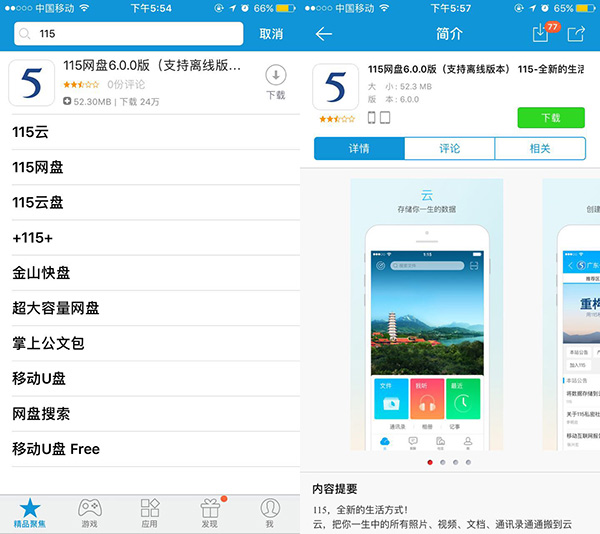Screen dimensions: 600x534
Task: Click the search field containing 115
Action: 129,34
